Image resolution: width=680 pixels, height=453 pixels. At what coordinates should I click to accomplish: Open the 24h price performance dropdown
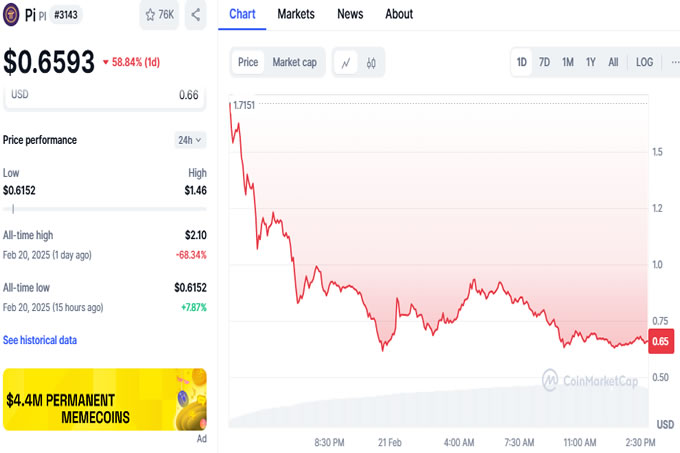point(190,140)
